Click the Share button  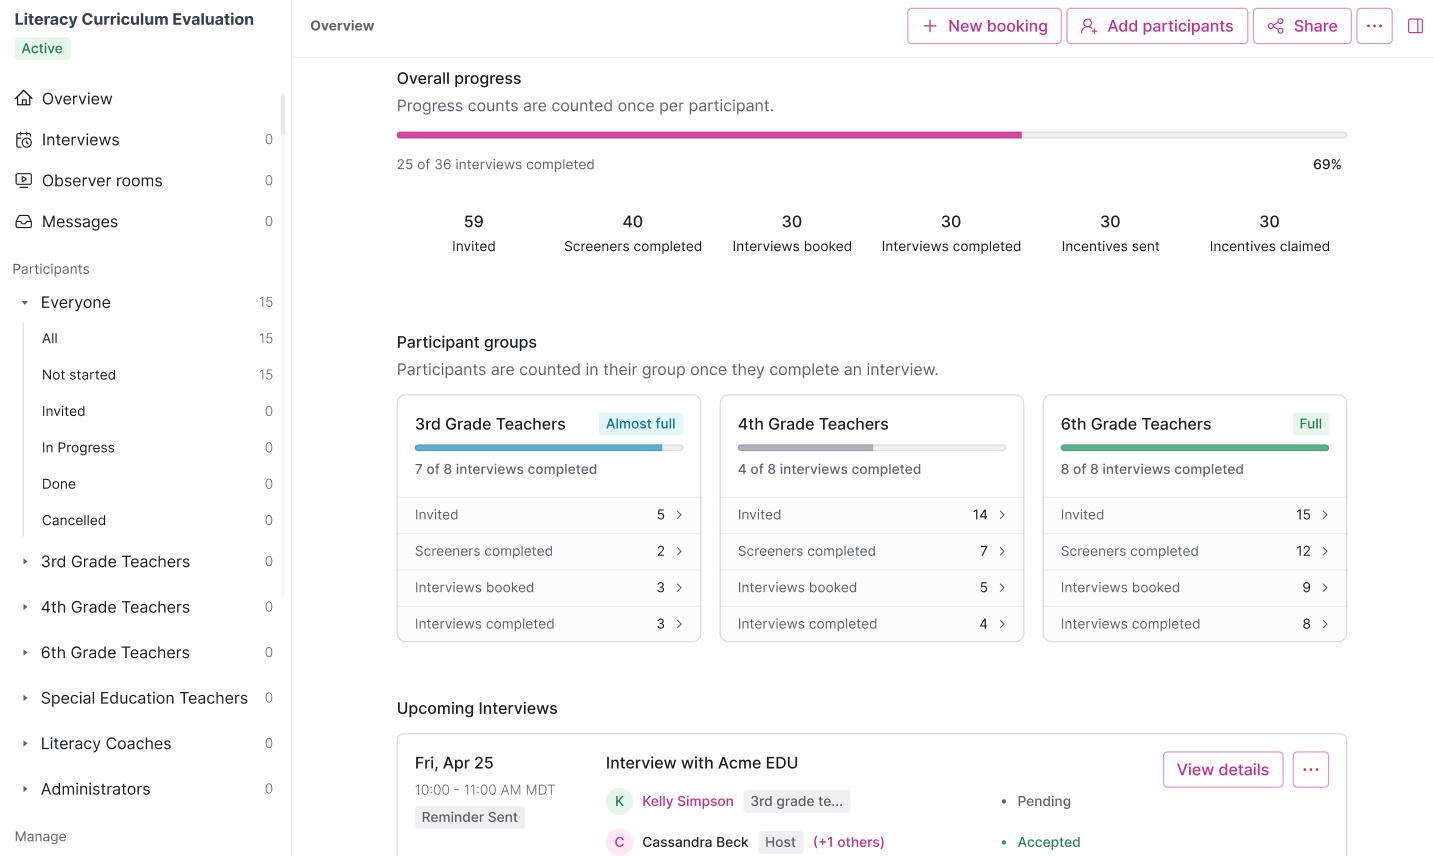pyautogui.click(x=1302, y=26)
